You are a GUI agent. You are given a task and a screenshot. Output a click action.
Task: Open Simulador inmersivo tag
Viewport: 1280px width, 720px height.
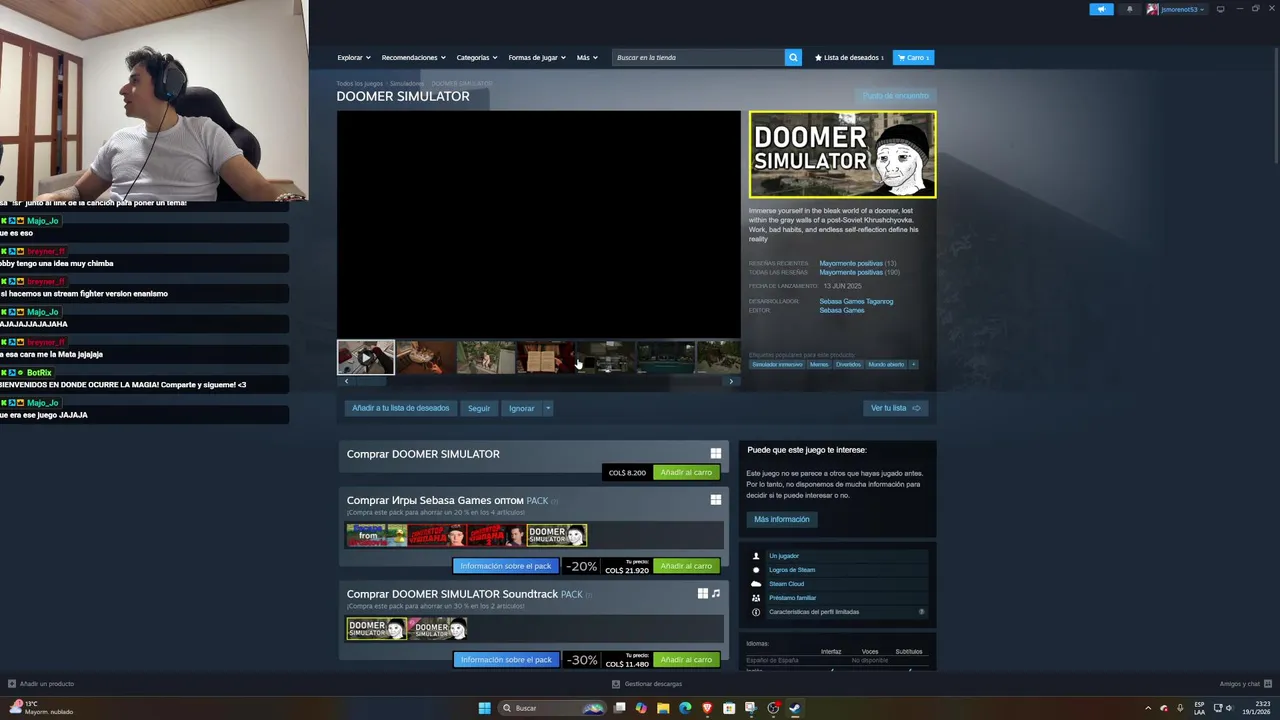[777, 364]
